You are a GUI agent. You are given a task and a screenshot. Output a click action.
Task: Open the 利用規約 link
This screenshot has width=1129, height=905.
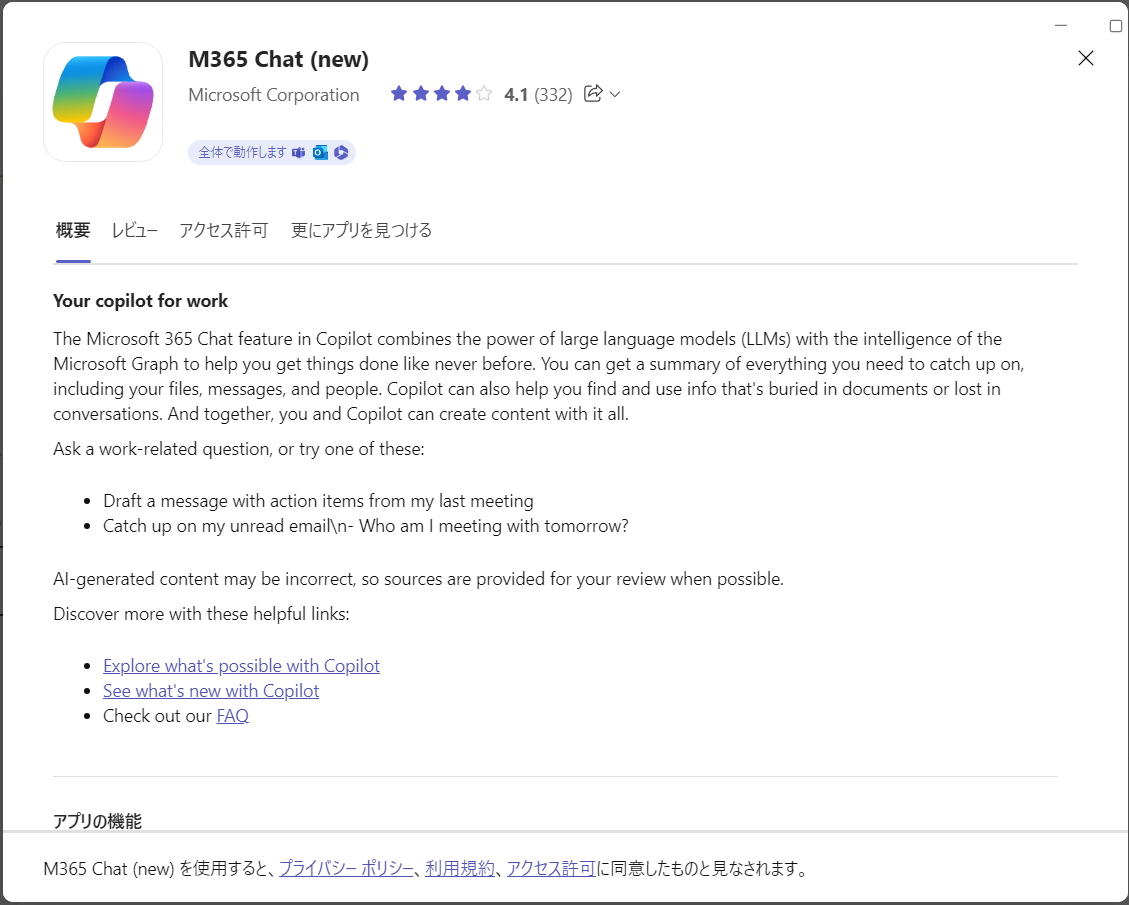460,869
